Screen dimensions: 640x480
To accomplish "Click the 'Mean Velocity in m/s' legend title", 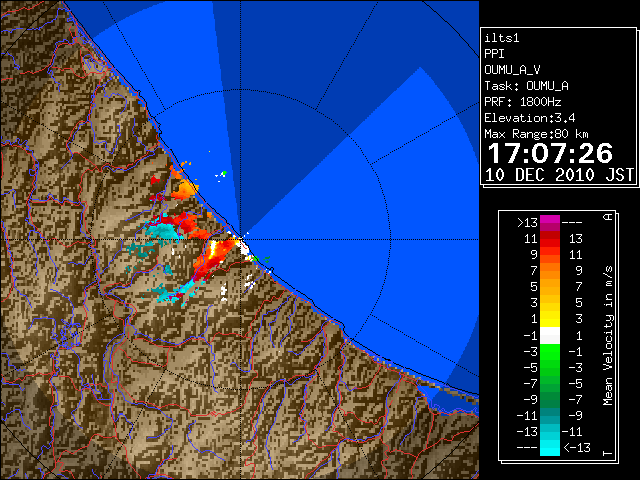I will click(x=608, y=336).
